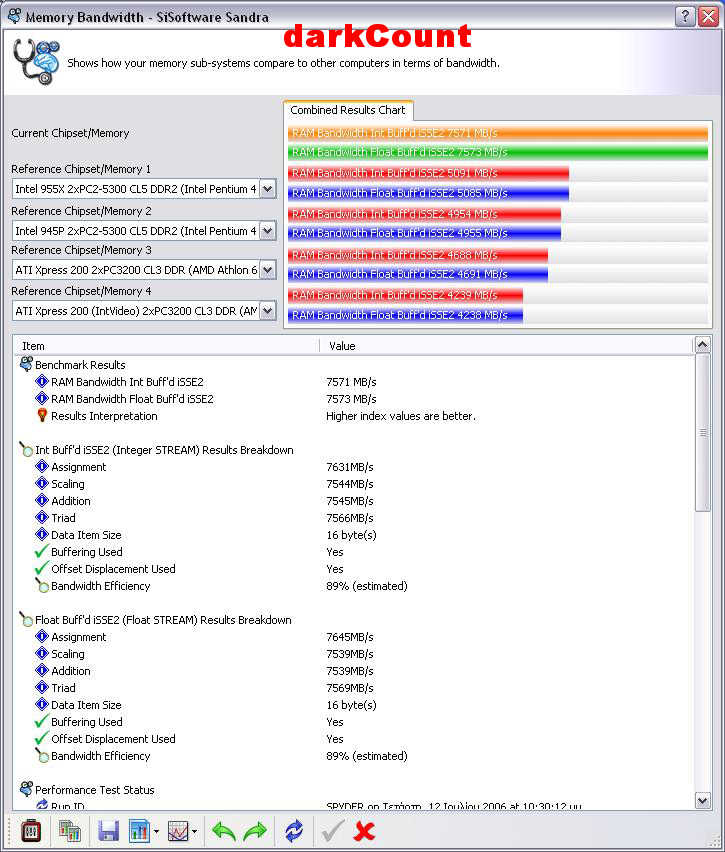
Task: Click the stethoscope module icon in header
Action: click(x=36, y=61)
